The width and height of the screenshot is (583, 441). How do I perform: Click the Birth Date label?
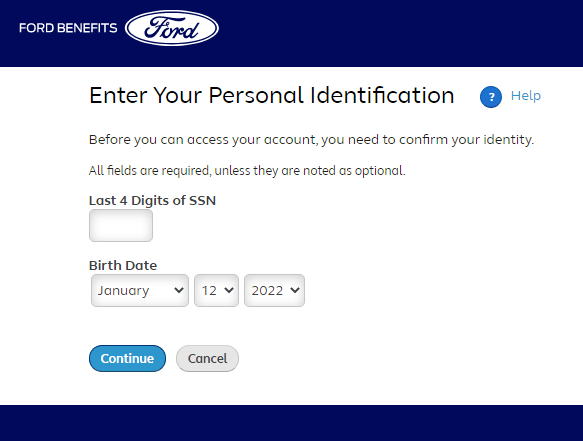(x=123, y=265)
